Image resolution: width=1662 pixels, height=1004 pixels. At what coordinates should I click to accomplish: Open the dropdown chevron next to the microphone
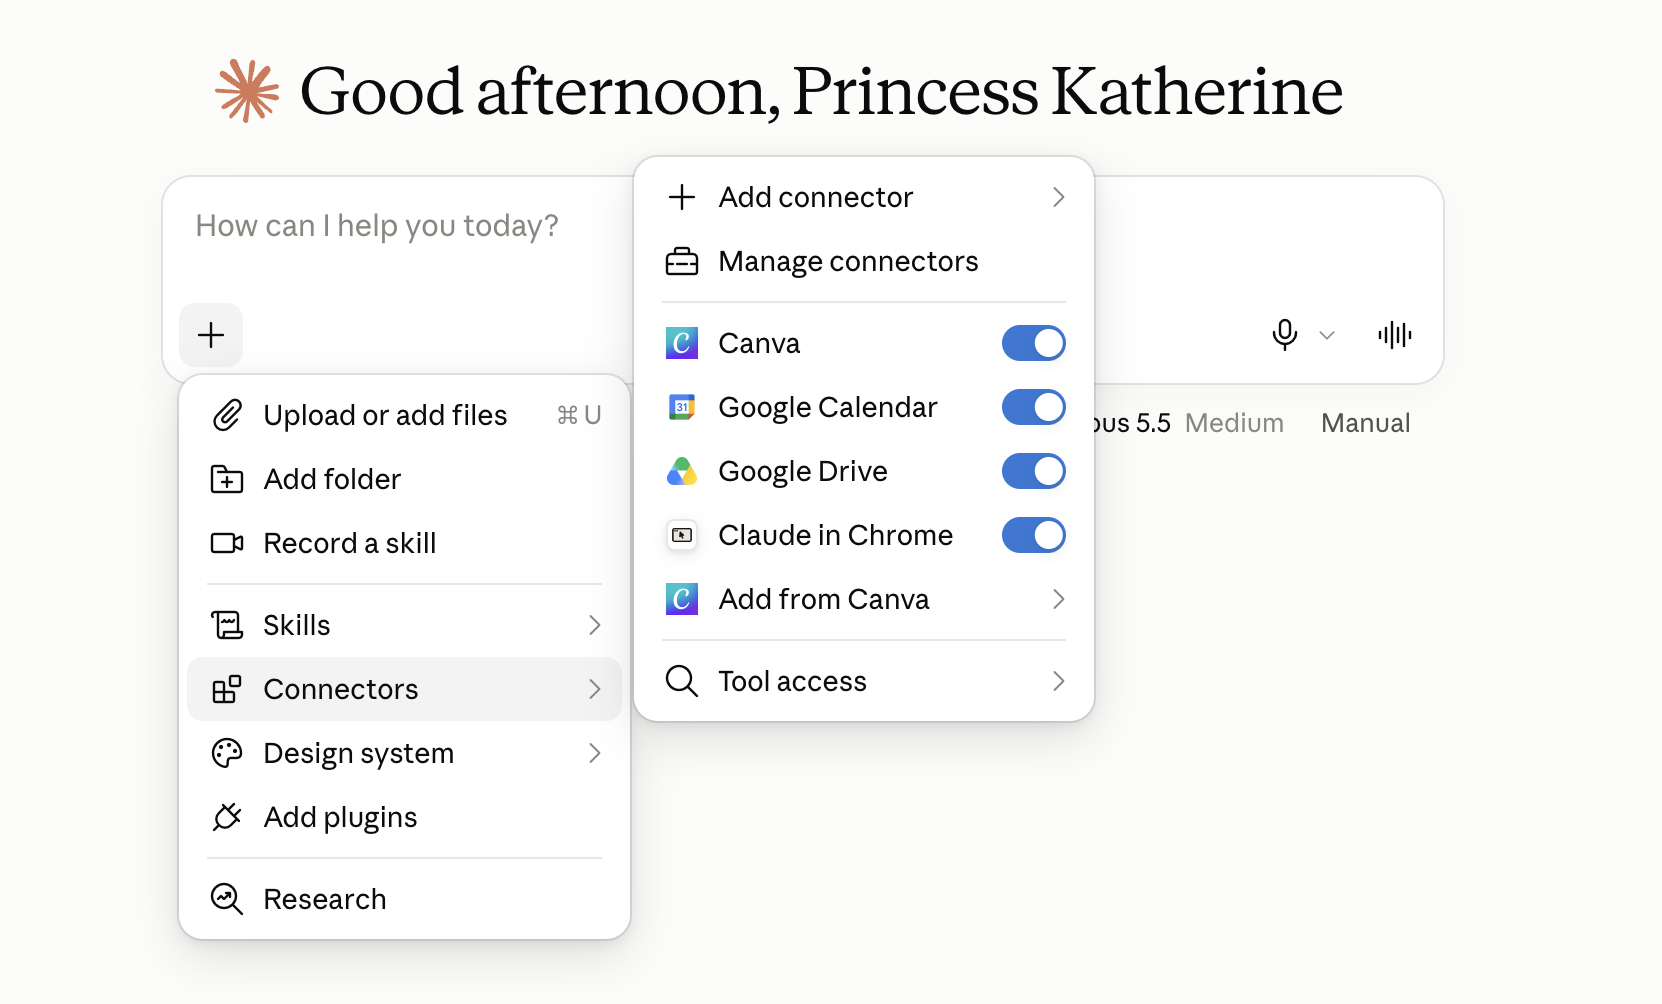tap(1327, 335)
